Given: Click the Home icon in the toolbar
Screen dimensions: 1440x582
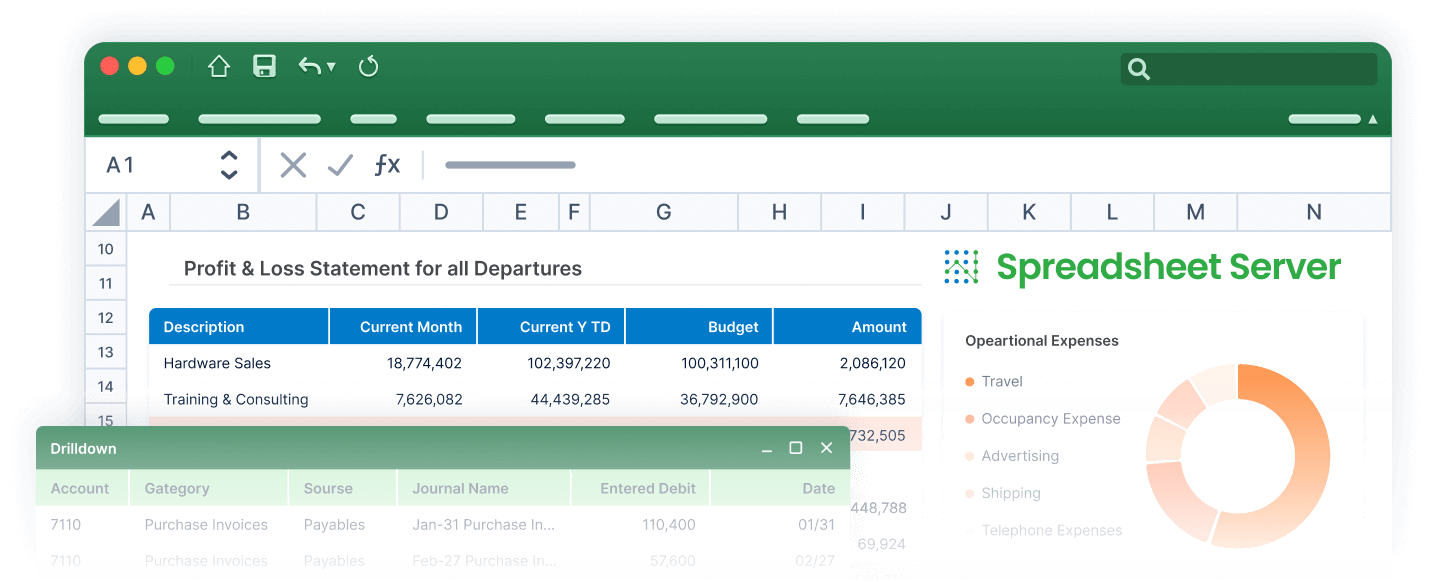Looking at the screenshot, I should coord(218,66).
